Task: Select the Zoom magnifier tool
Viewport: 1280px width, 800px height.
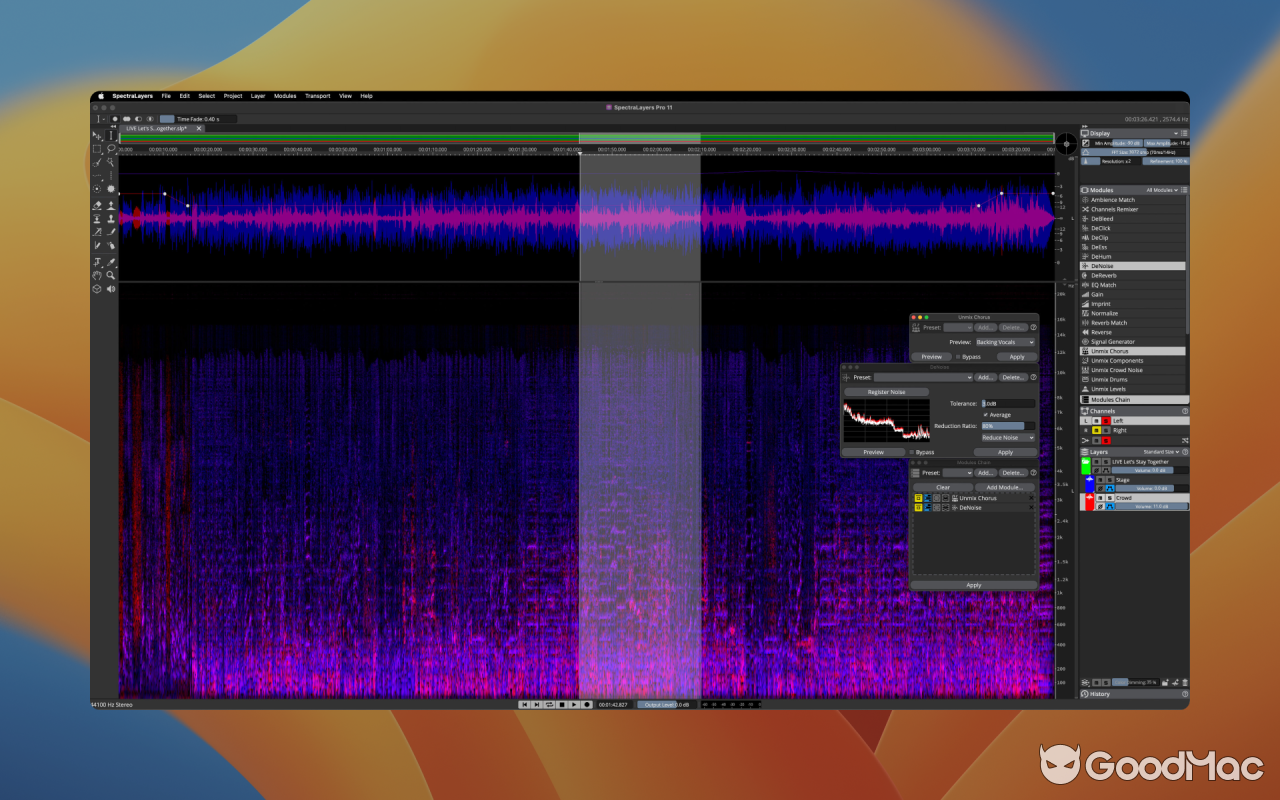Action: click(111, 274)
